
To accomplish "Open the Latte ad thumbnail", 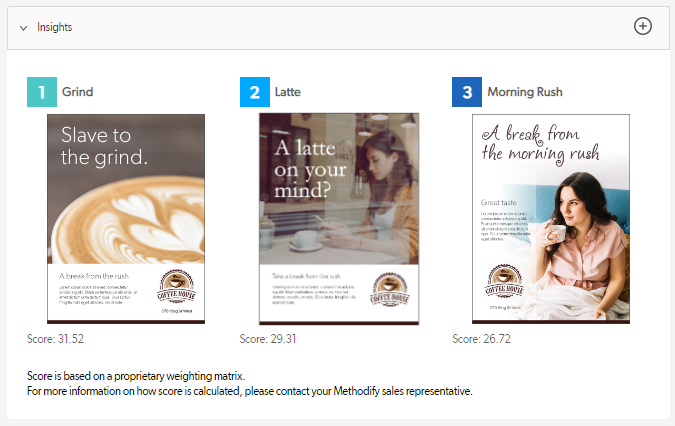I will pyautogui.click(x=339, y=218).
